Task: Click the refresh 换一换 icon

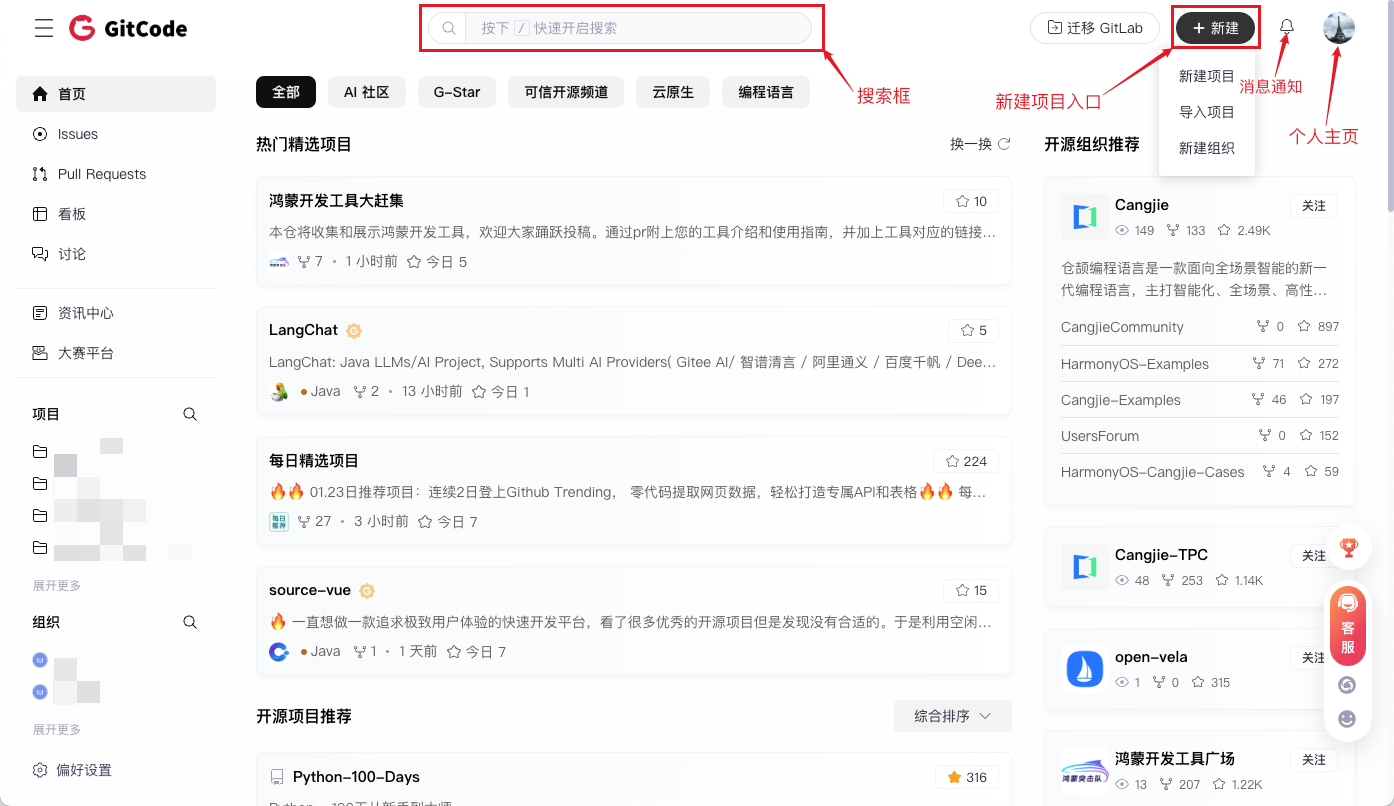Action: [1004, 144]
